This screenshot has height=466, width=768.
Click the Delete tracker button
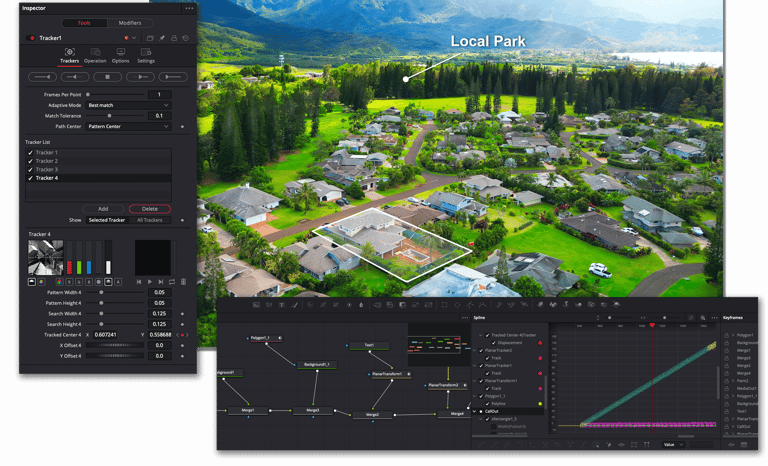click(149, 209)
